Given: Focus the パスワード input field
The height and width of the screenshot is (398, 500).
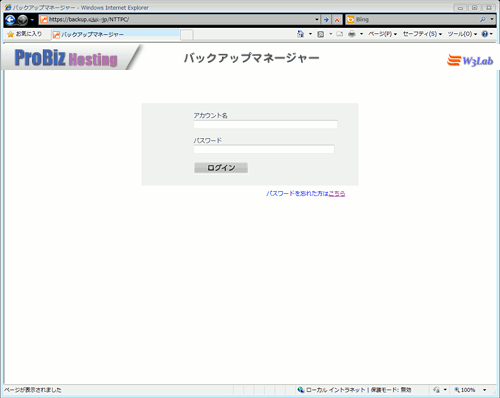Looking at the screenshot, I should 264,149.
